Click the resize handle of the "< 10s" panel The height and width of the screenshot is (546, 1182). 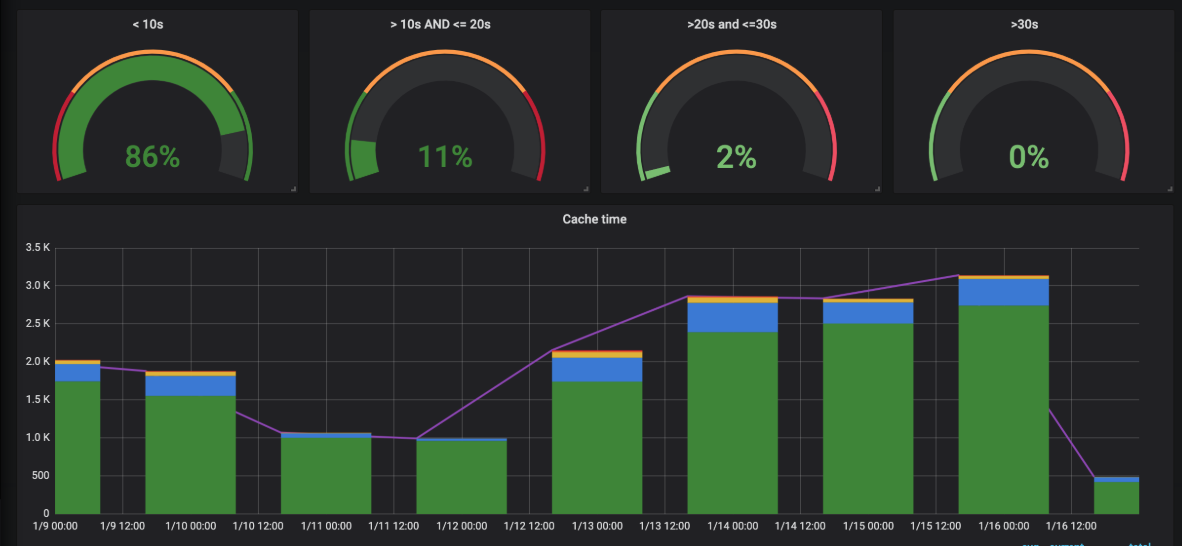click(294, 189)
